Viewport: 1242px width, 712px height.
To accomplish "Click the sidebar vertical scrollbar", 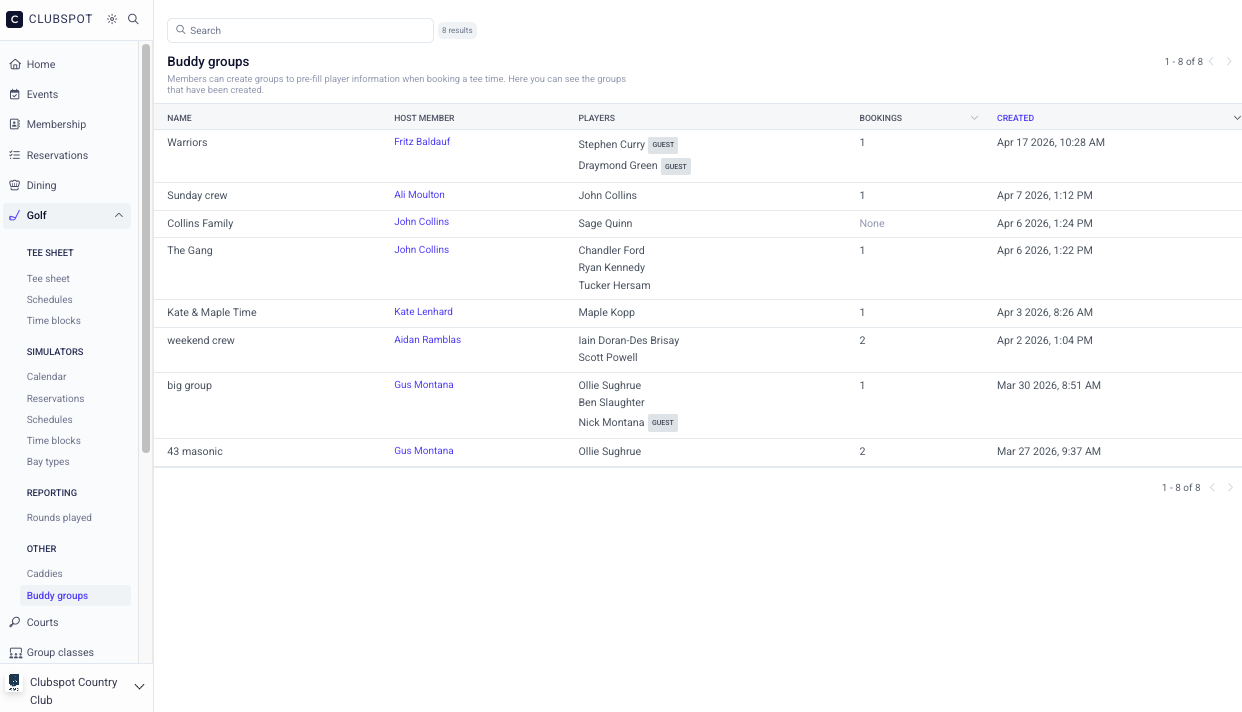I will 146,250.
